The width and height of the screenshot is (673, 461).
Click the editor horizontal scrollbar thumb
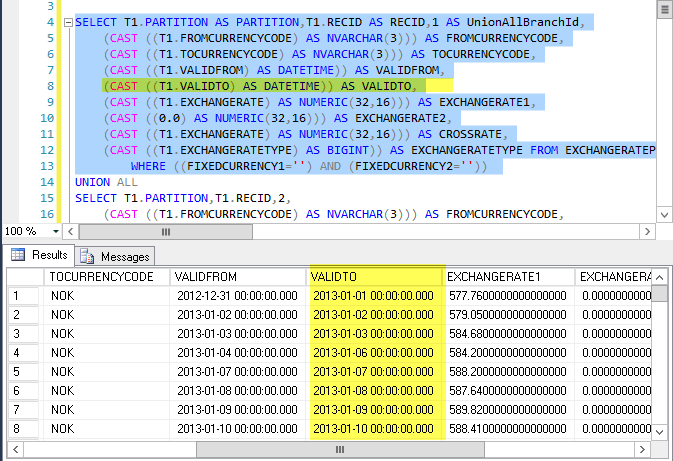pos(166,232)
